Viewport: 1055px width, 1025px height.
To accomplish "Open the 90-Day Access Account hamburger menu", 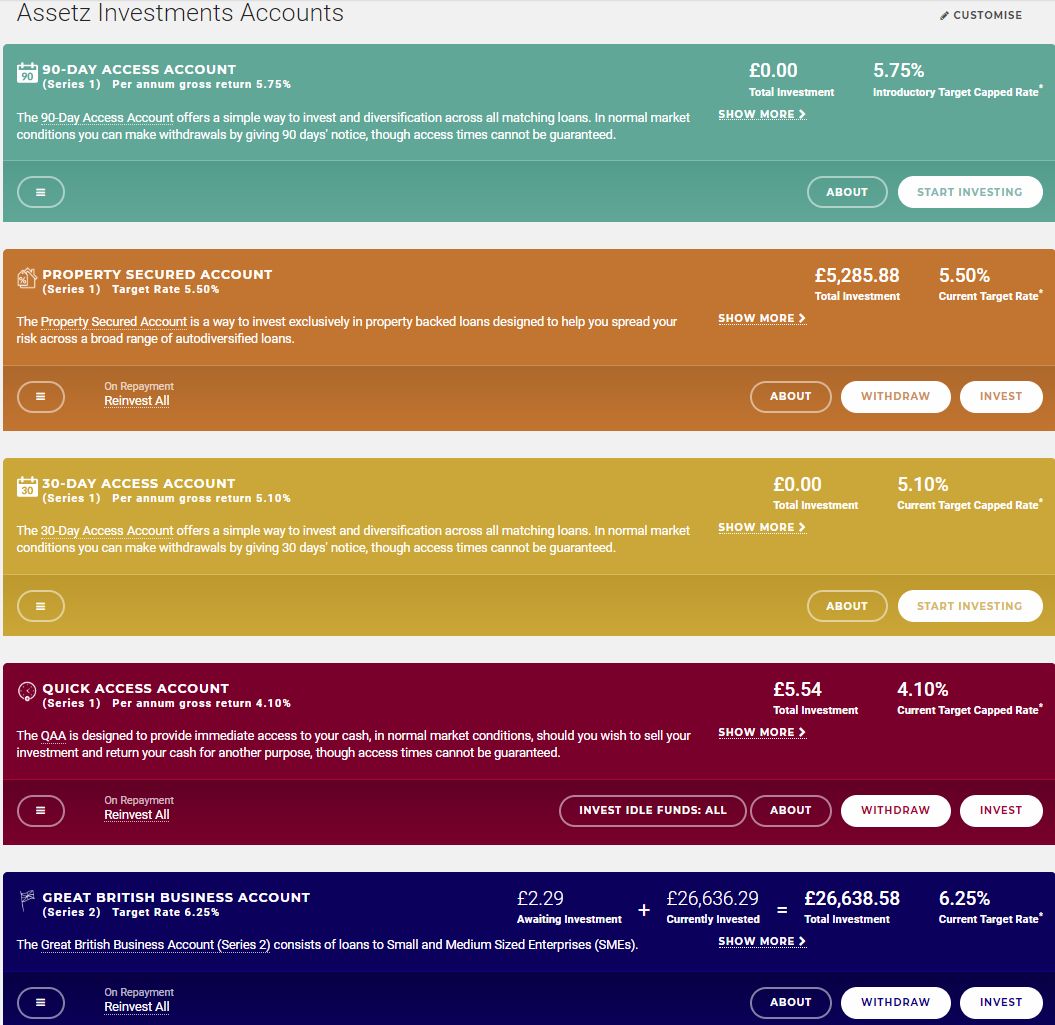I will pyautogui.click(x=41, y=192).
